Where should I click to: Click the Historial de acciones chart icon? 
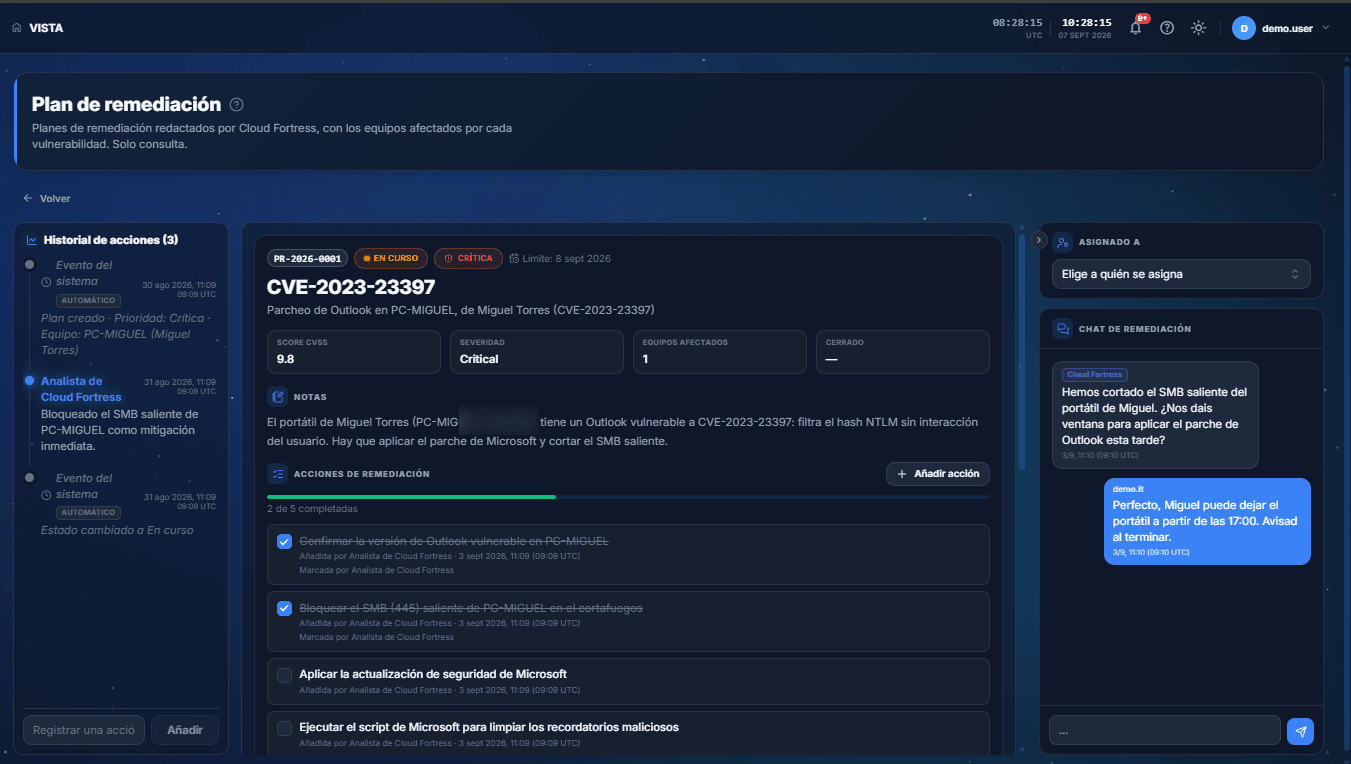click(31, 240)
